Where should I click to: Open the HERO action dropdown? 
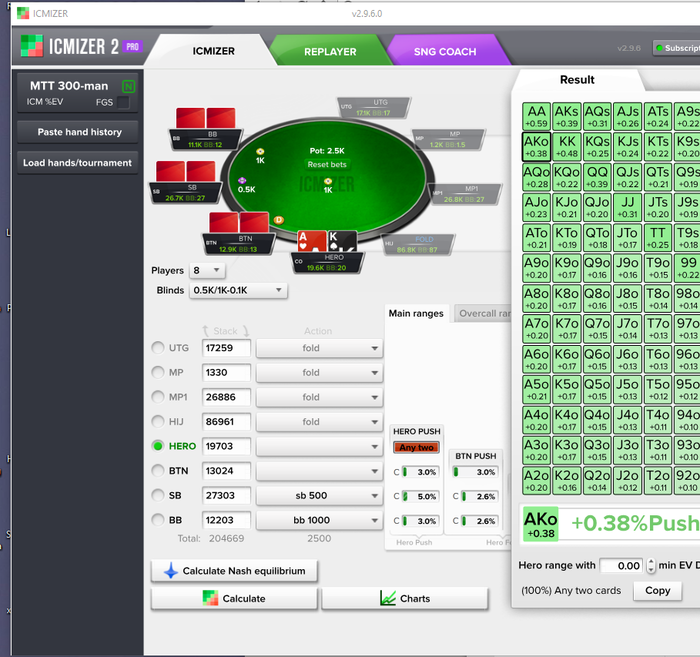coord(320,446)
